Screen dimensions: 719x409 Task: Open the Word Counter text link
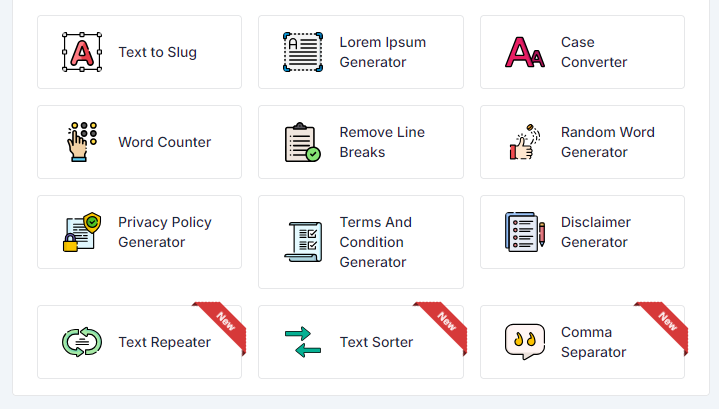click(x=164, y=142)
